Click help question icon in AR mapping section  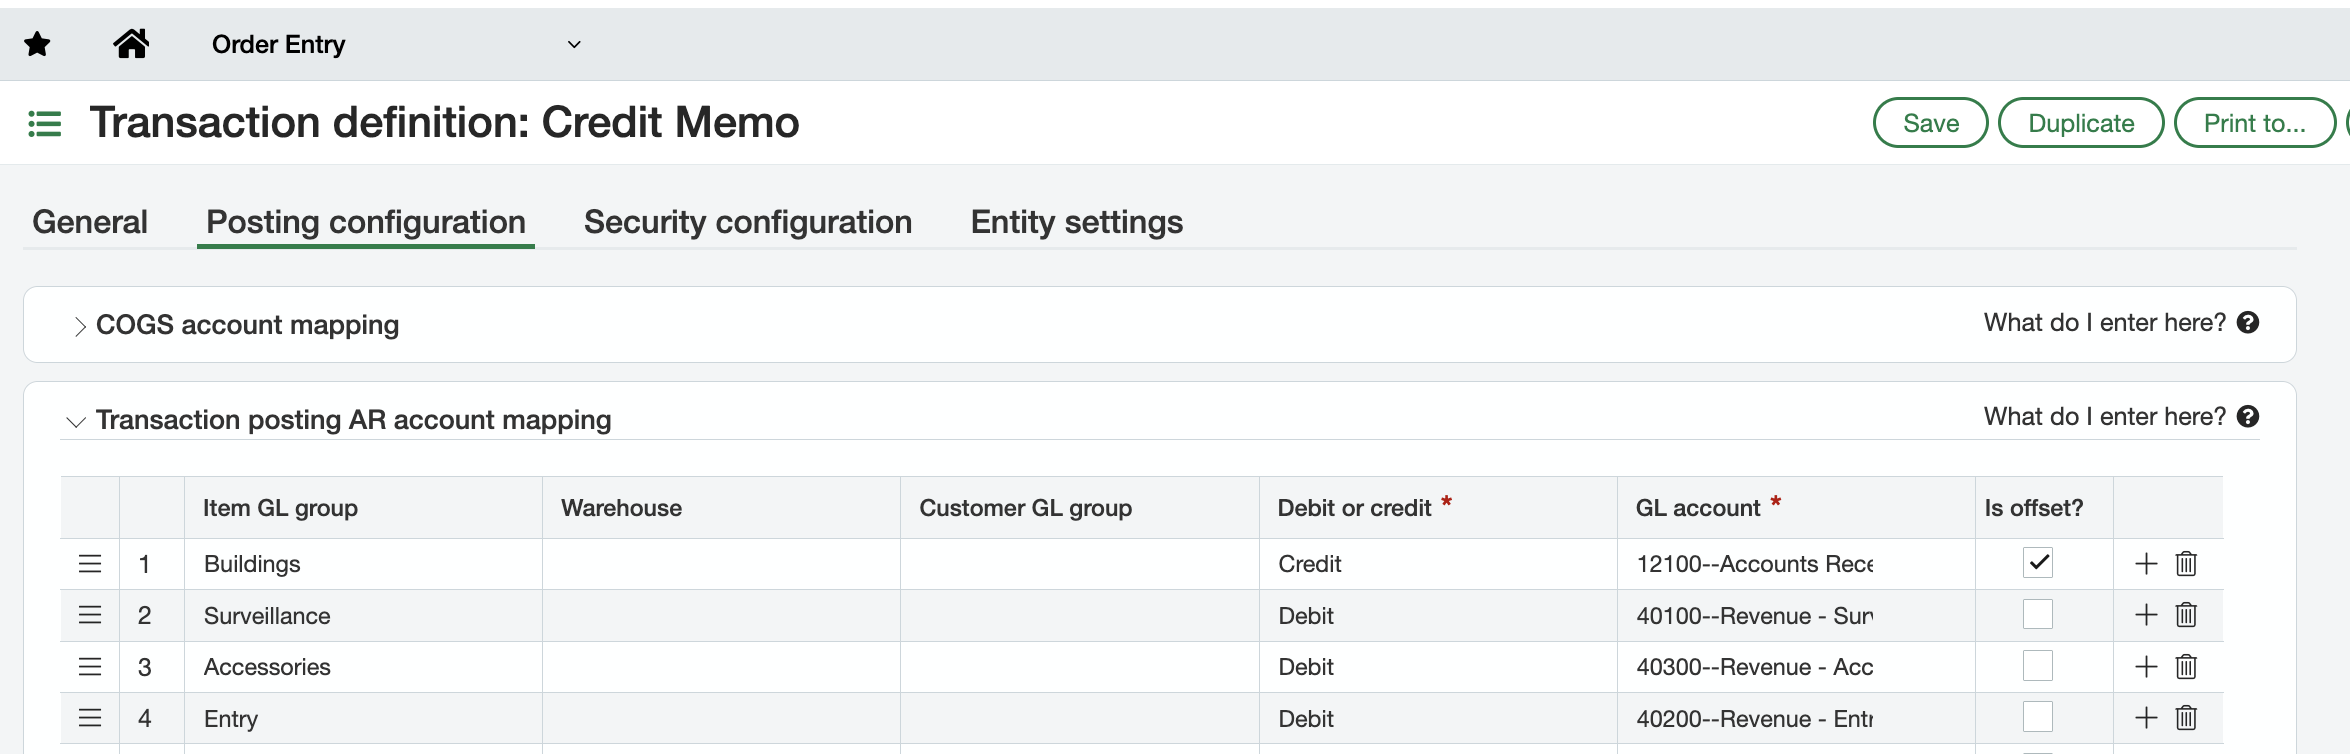pyautogui.click(x=2248, y=417)
